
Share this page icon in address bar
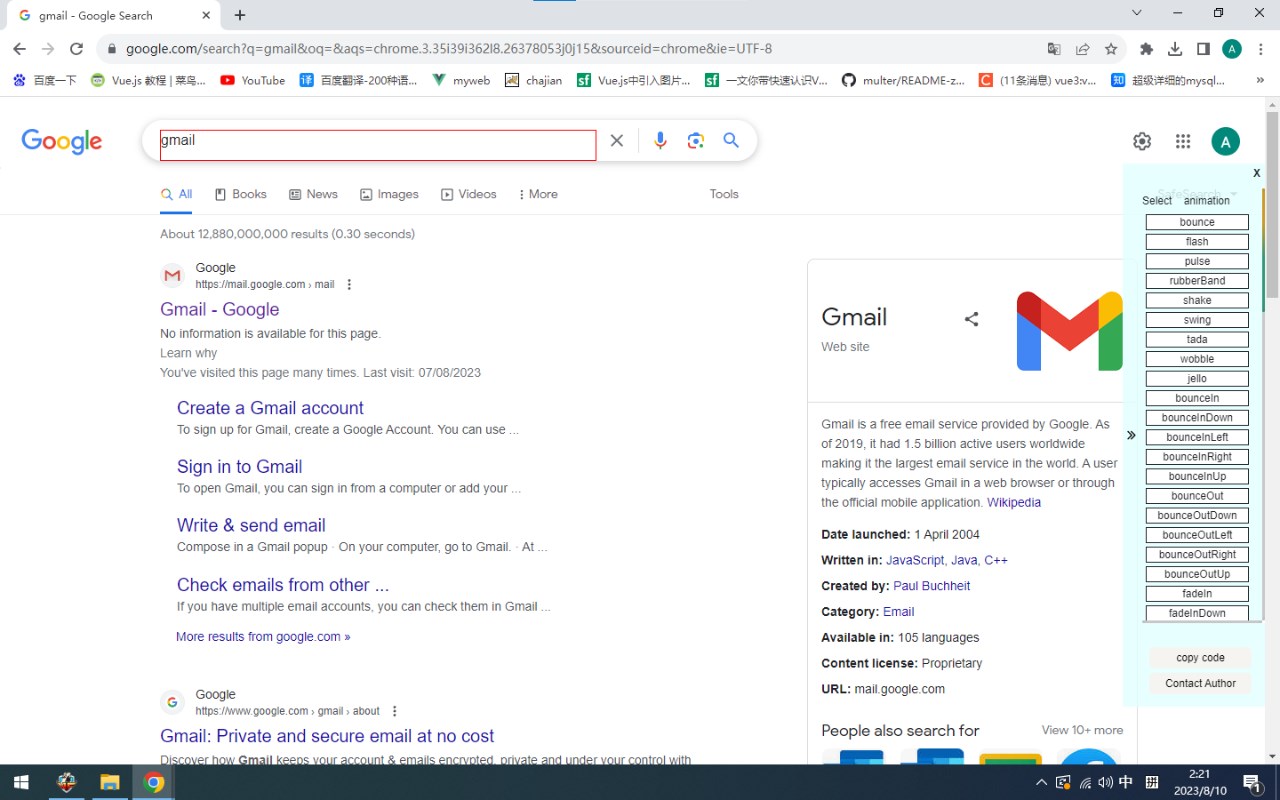point(1082,49)
